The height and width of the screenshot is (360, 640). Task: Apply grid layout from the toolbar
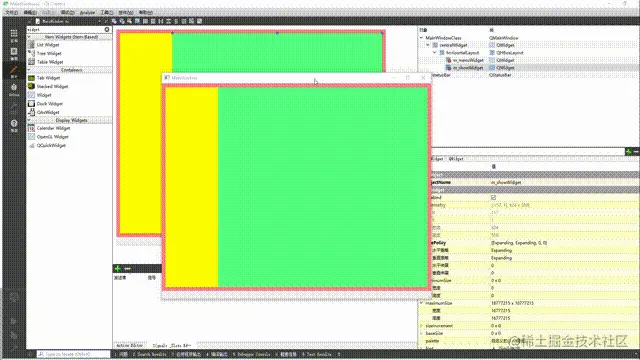pos(184,21)
